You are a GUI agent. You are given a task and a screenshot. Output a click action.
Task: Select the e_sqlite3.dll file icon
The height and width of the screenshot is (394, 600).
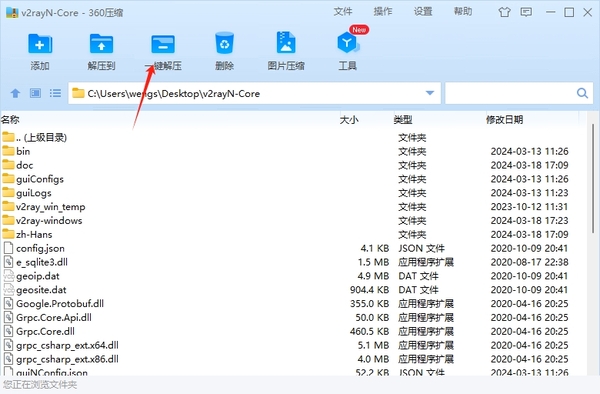(x=8, y=262)
